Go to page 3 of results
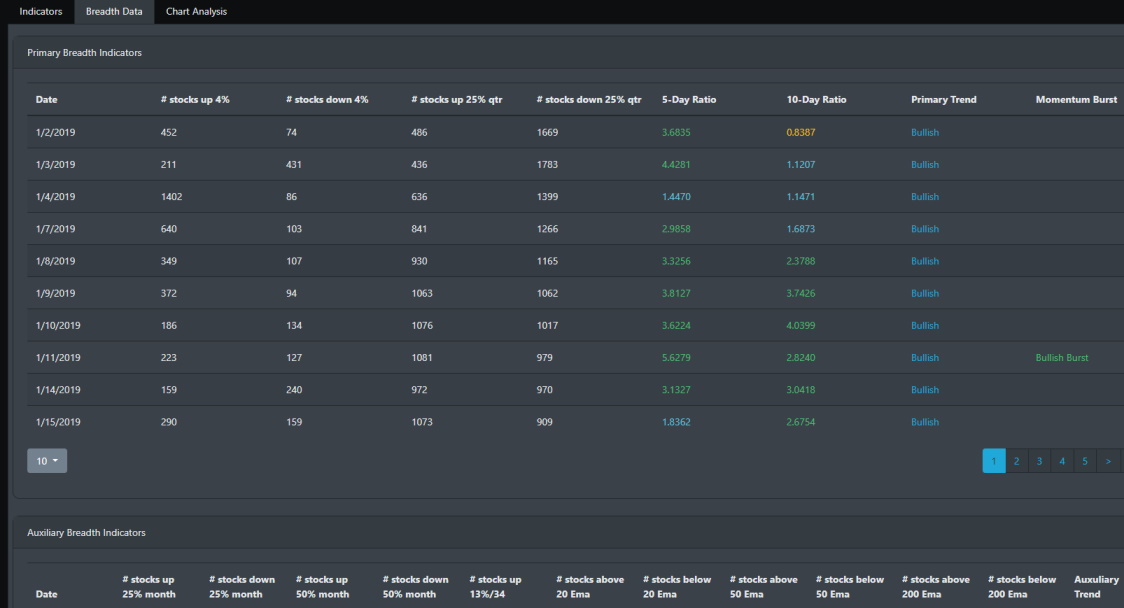Viewport: 1124px width, 608px height. (1039, 461)
